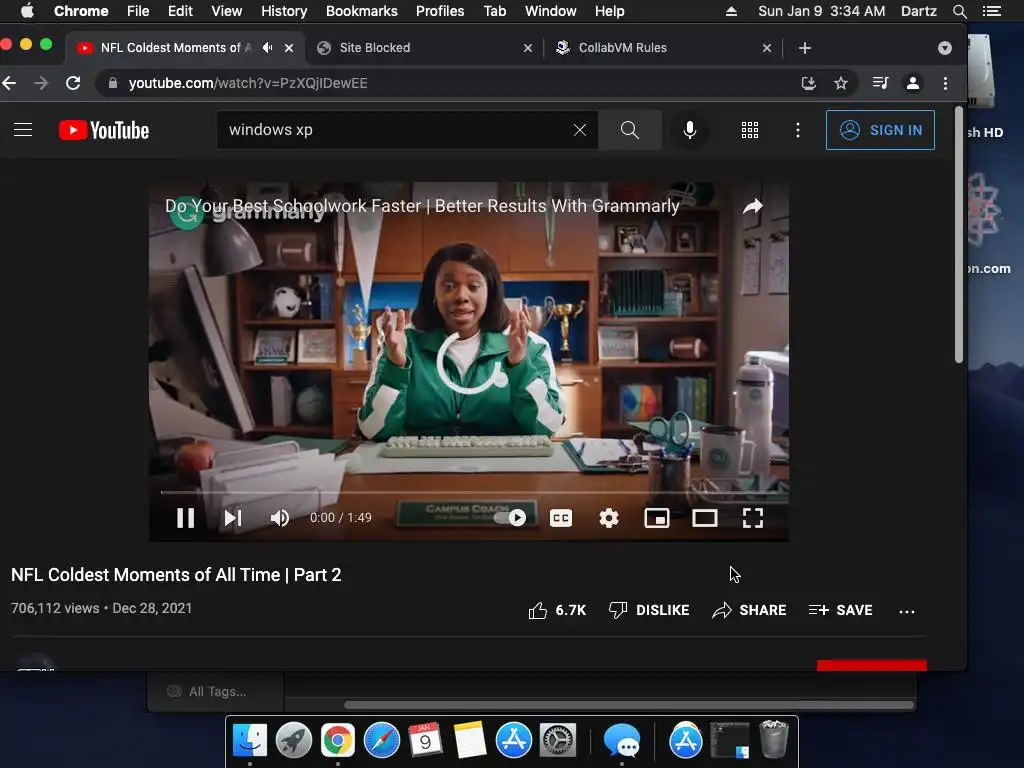Mute the video player volume
Screen dimensions: 1024x768
click(x=280, y=518)
